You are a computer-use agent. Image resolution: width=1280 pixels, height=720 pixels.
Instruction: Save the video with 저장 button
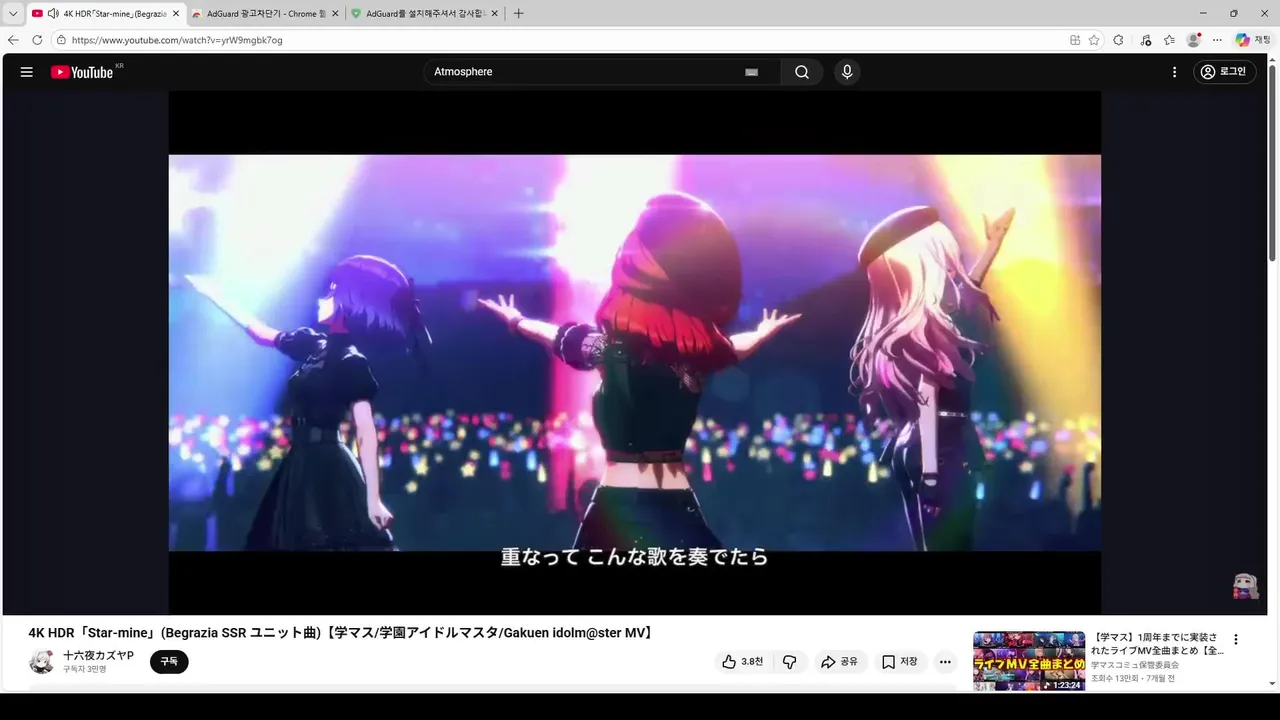(900, 662)
